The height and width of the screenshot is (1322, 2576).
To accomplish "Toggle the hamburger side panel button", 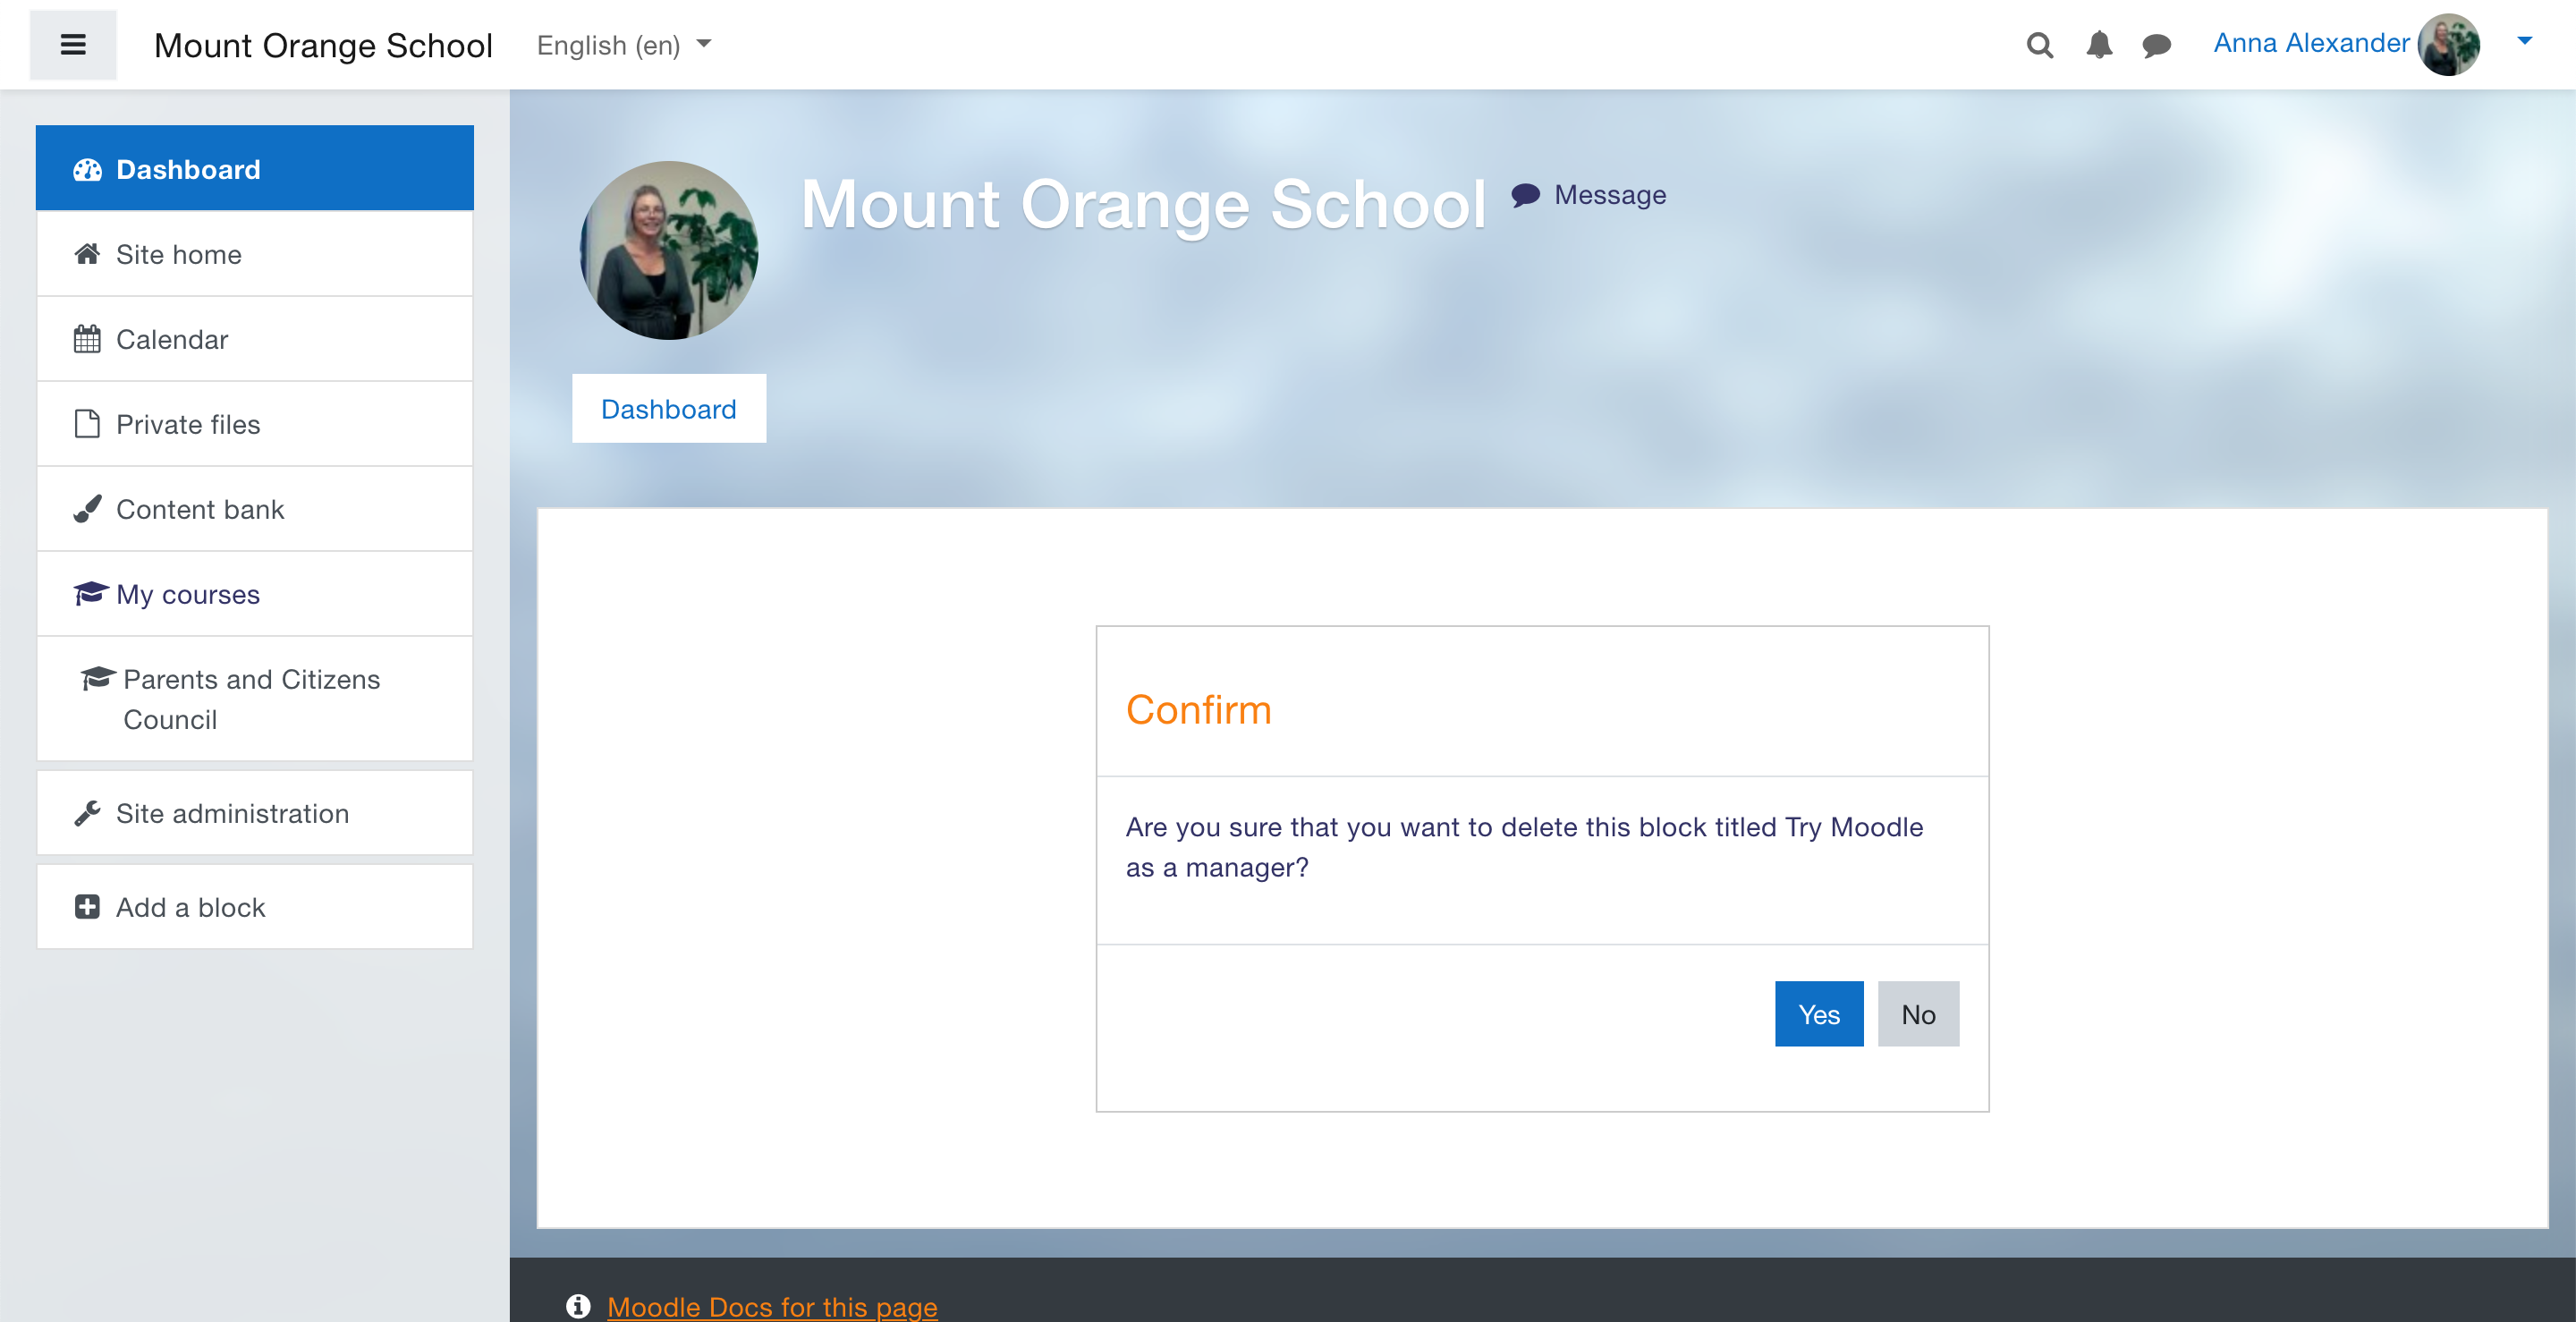I will pyautogui.click(x=73, y=44).
